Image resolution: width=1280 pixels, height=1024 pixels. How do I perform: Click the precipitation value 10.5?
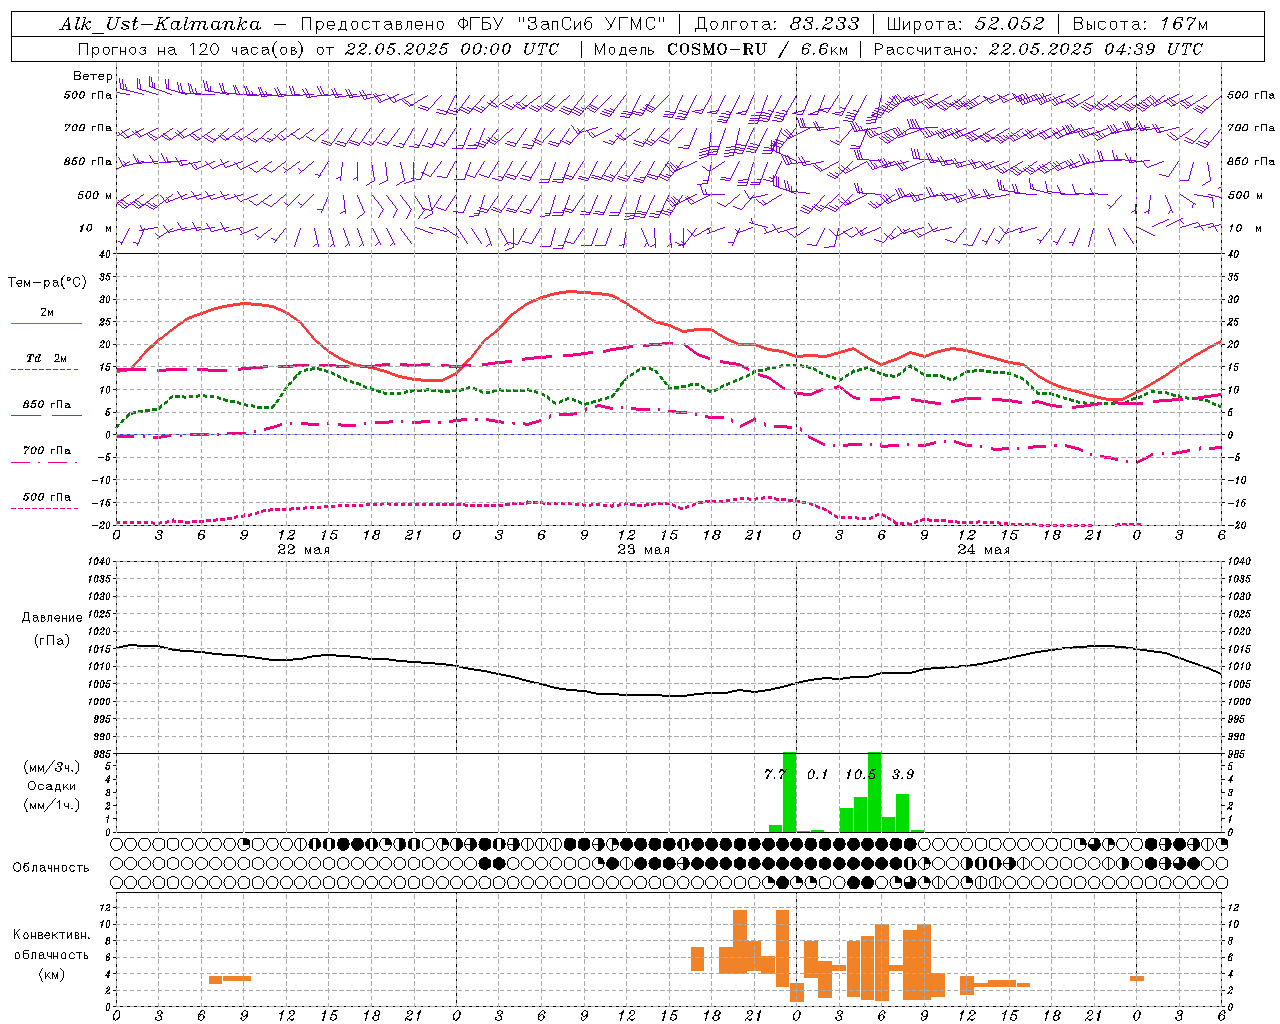(x=860, y=774)
